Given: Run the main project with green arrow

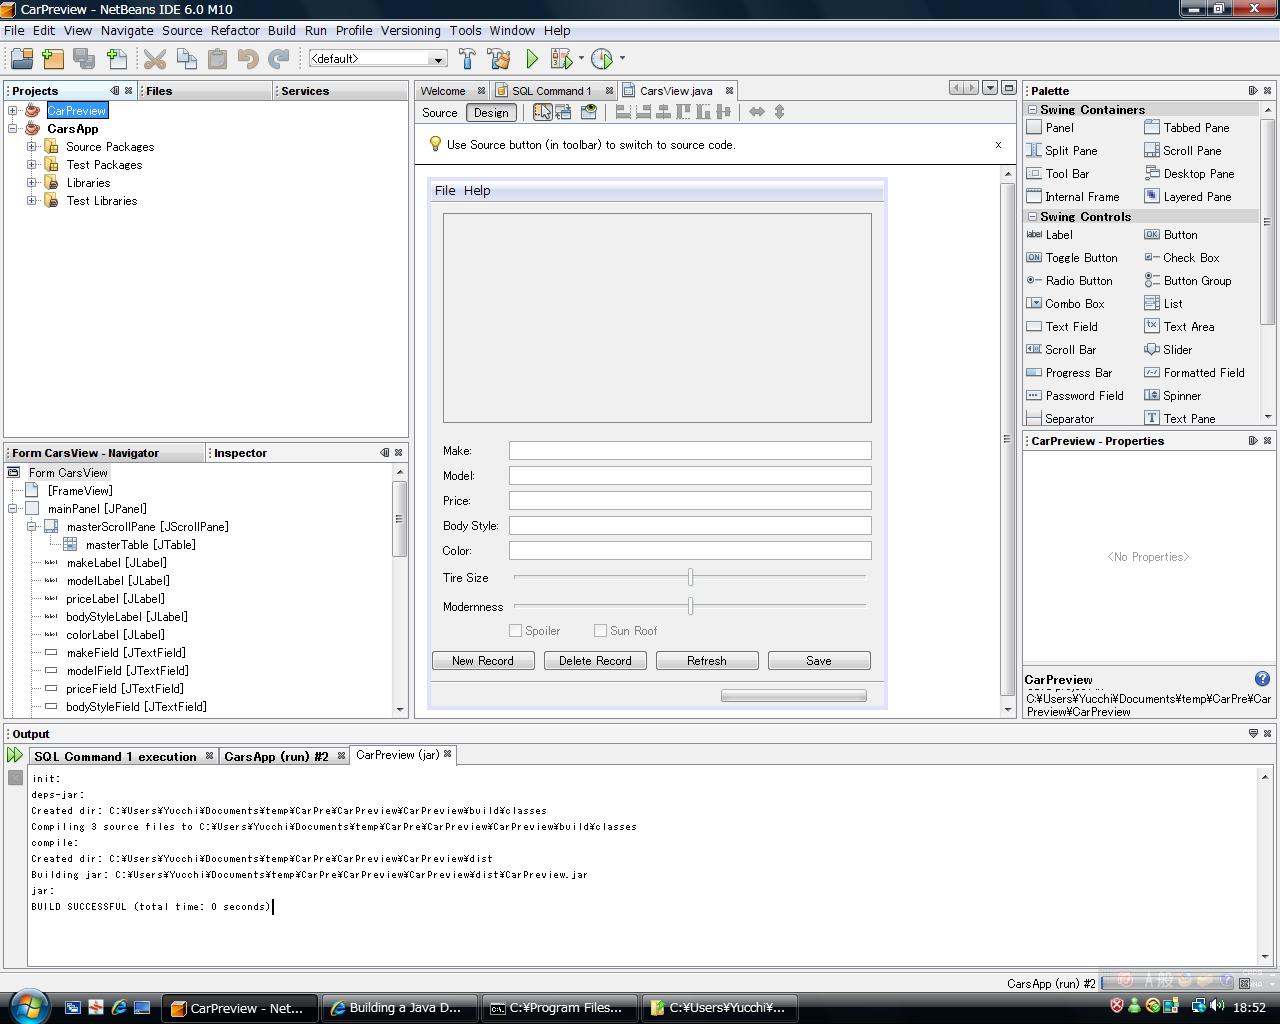Looking at the screenshot, I should click(x=532, y=59).
